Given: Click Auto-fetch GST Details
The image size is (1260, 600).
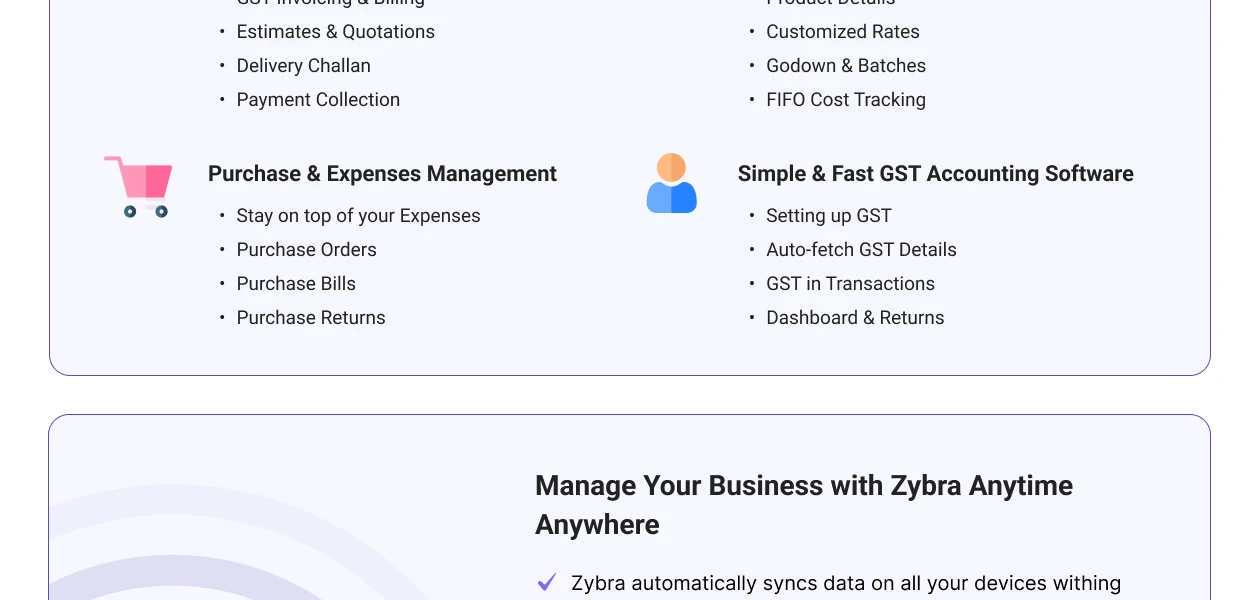Looking at the screenshot, I should pos(861,250).
